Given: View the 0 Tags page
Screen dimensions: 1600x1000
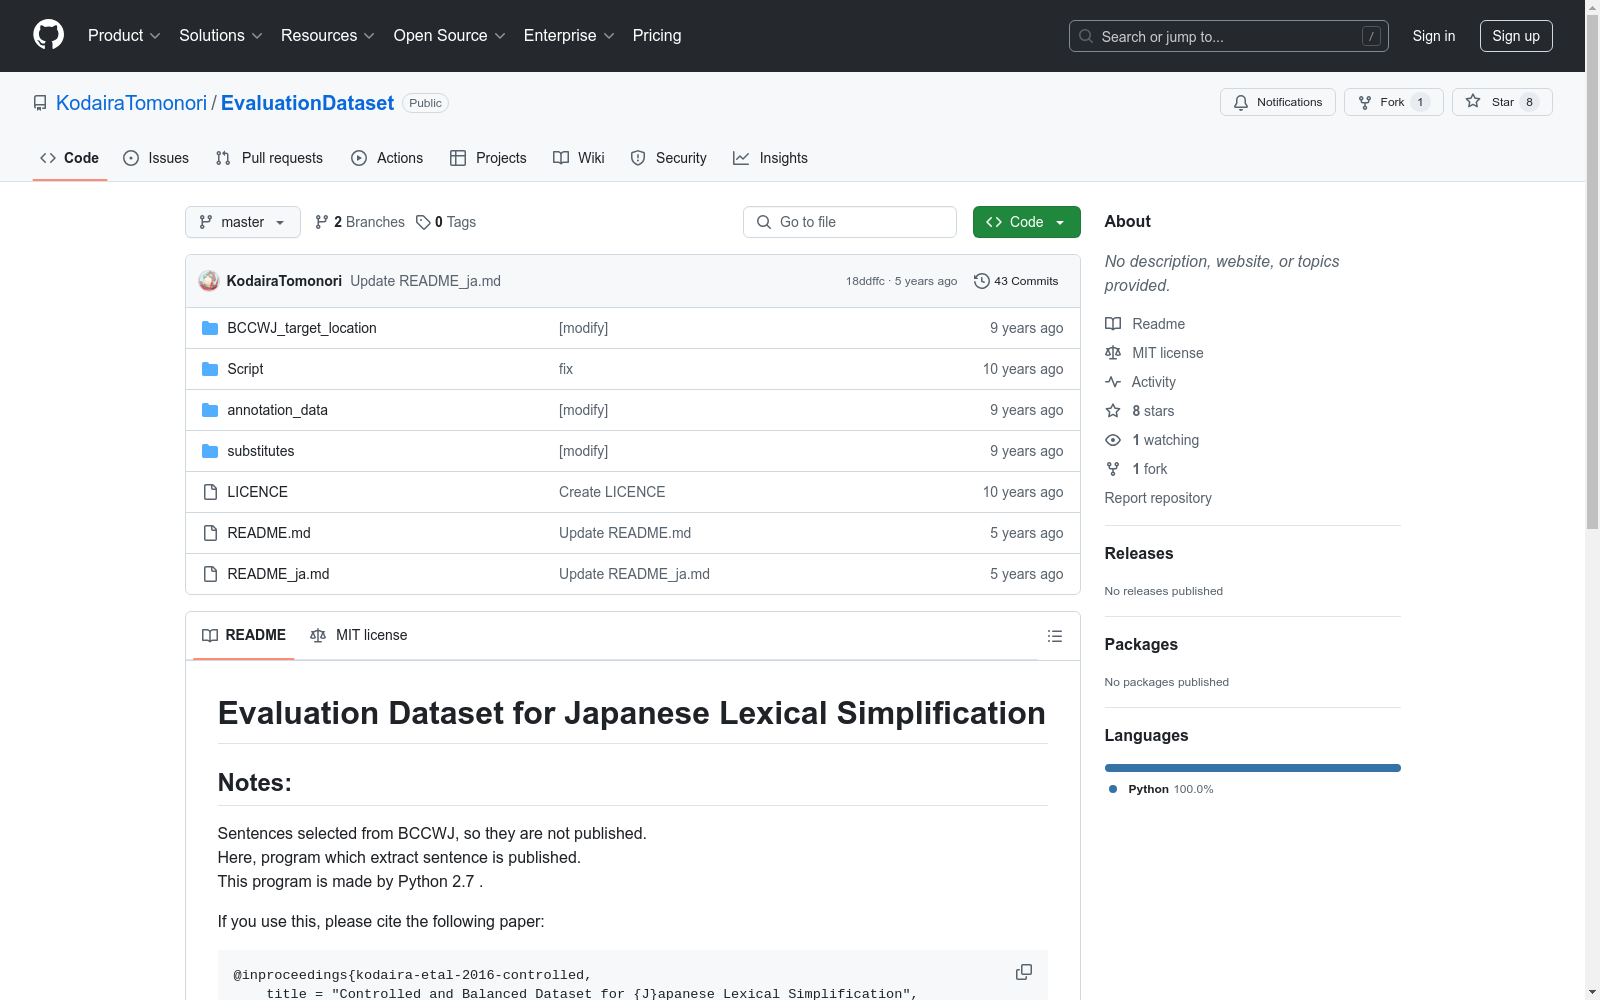Looking at the screenshot, I should [x=446, y=222].
